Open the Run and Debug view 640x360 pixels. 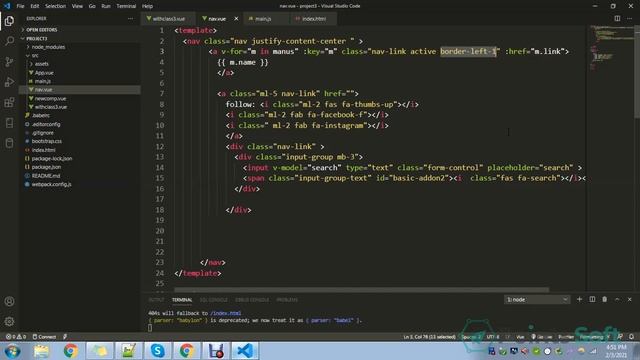[x=9, y=82]
